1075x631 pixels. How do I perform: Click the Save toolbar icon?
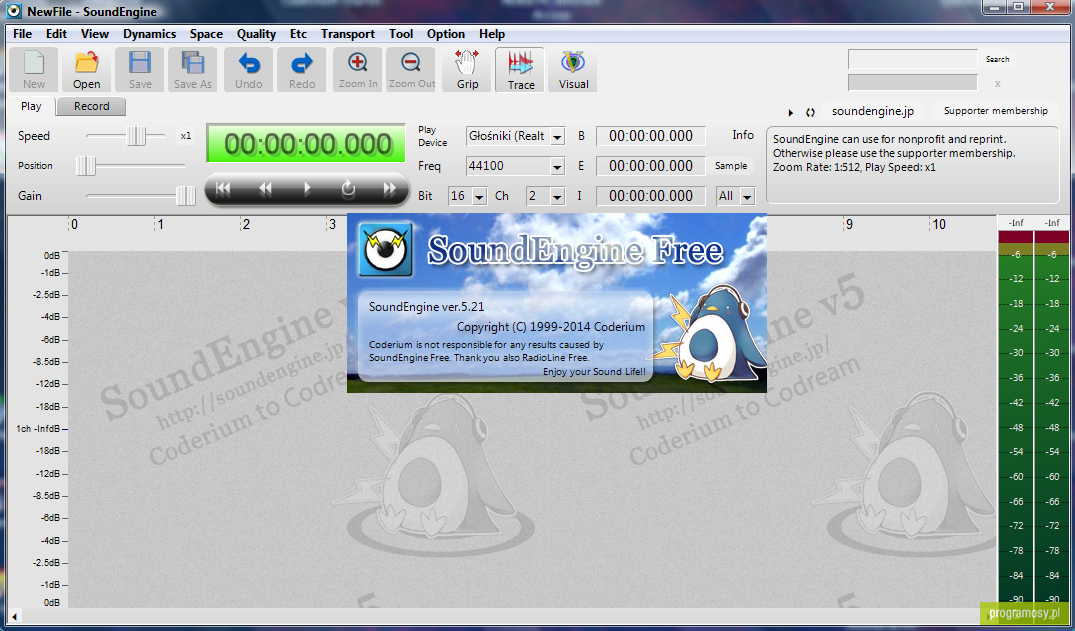pos(140,70)
